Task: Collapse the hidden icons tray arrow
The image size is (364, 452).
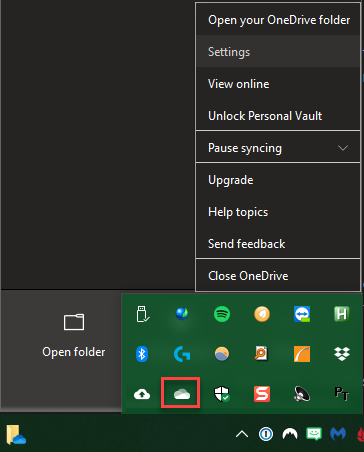Action: click(242, 434)
